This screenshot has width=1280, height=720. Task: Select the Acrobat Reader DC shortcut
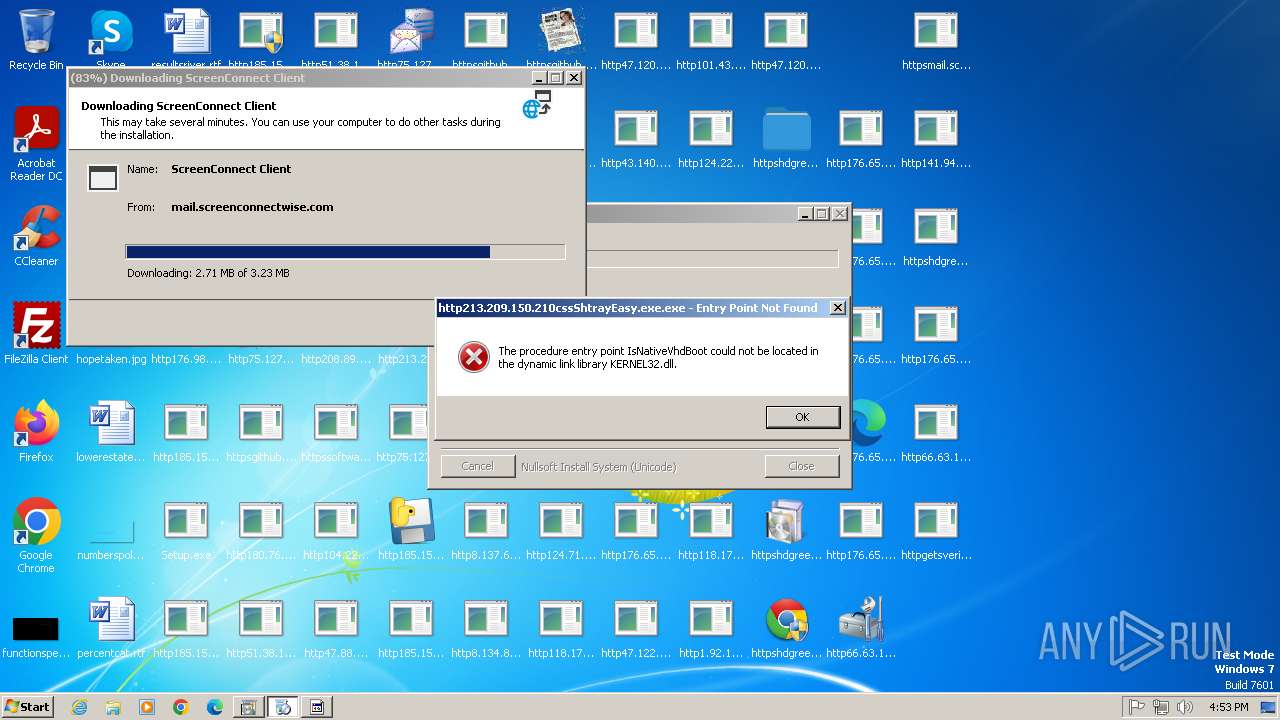pyautogui.click(x=36, y=145)
